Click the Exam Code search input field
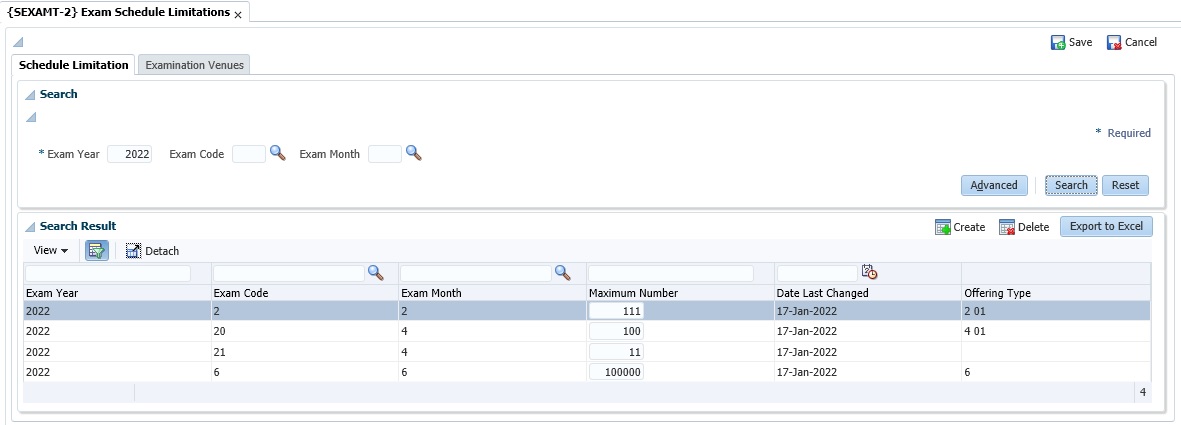 [249, 154]
